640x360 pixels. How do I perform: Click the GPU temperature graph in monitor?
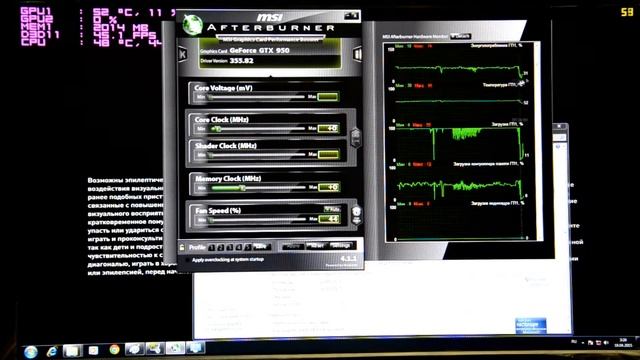pyautogui.click(x=460, y=102)
